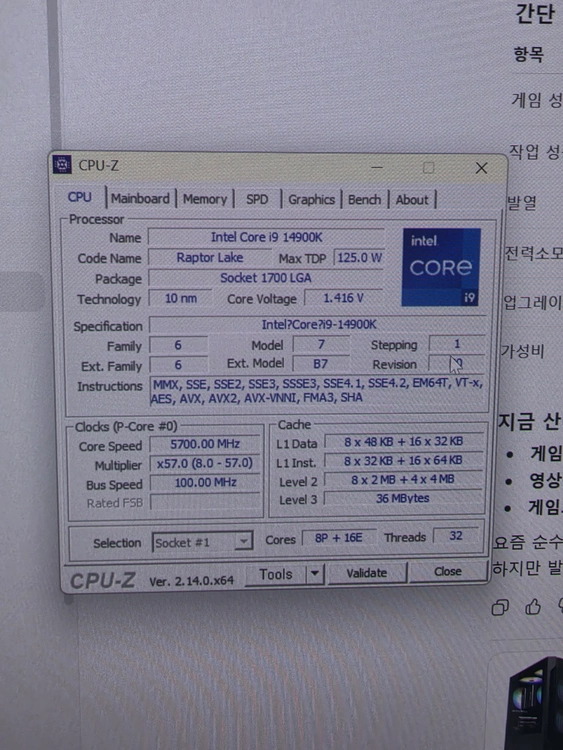Click the Threads value 32
The height and width of the screenshot is (750, 563).
click(x=456, y=536)
